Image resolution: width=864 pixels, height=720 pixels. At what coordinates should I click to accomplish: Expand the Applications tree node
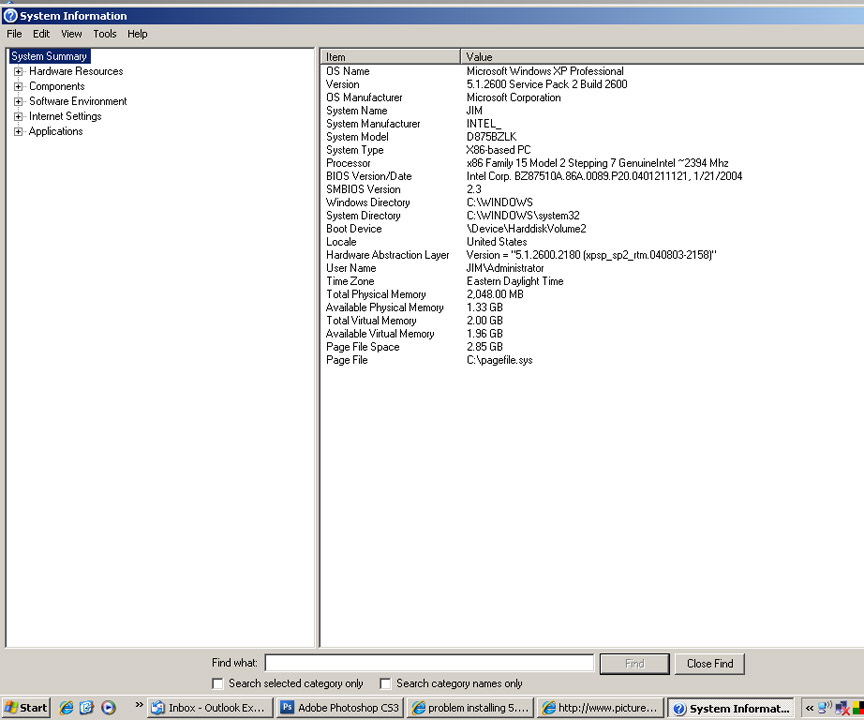tap(18, 131)
